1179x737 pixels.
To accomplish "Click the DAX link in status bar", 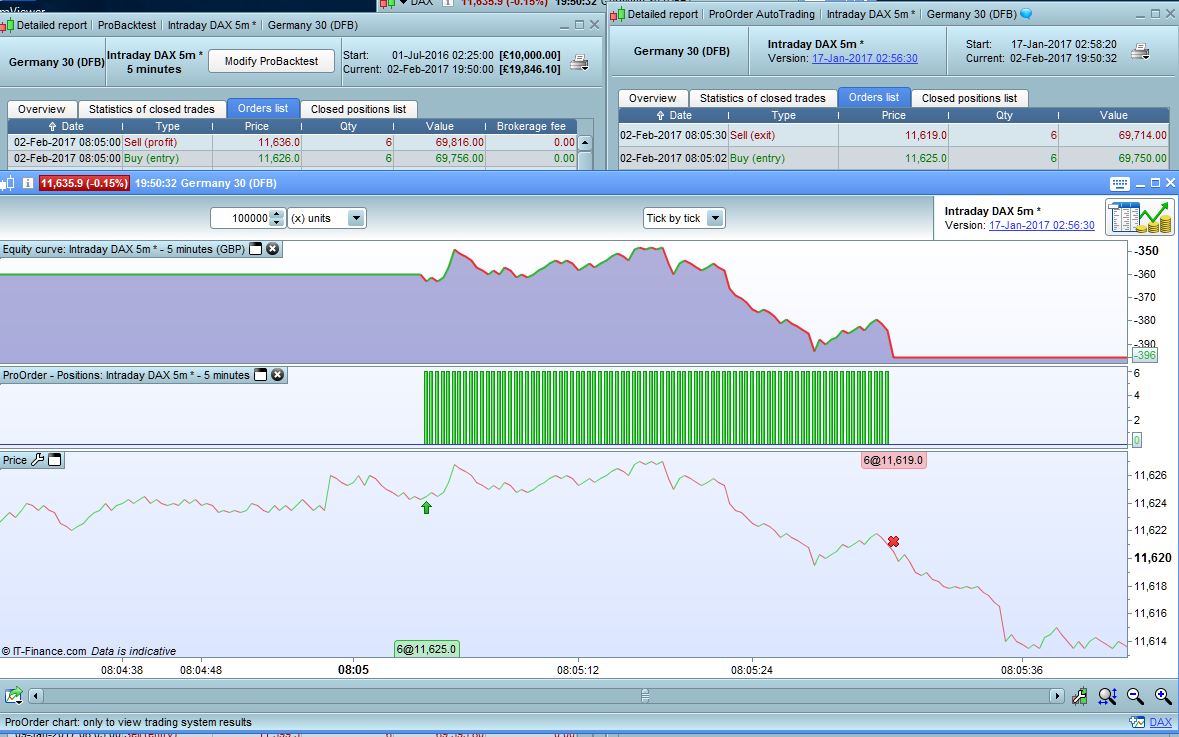I will pyautogui.click(x=1160, y=723).
